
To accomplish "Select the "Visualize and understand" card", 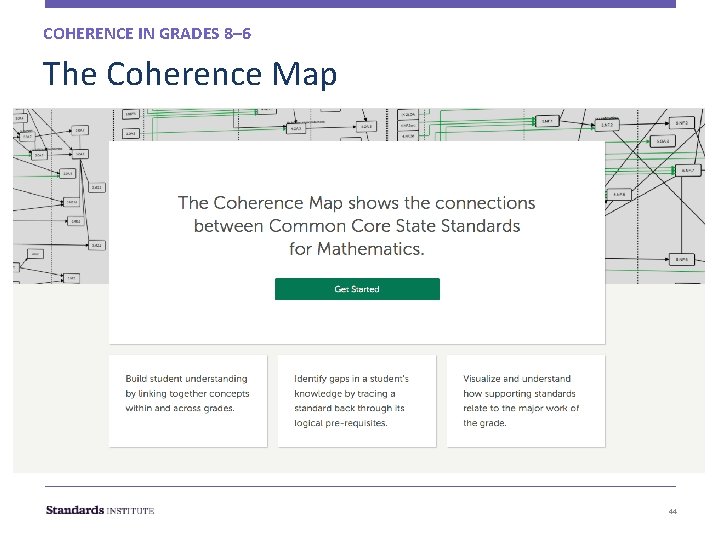I will coord(526,400).
